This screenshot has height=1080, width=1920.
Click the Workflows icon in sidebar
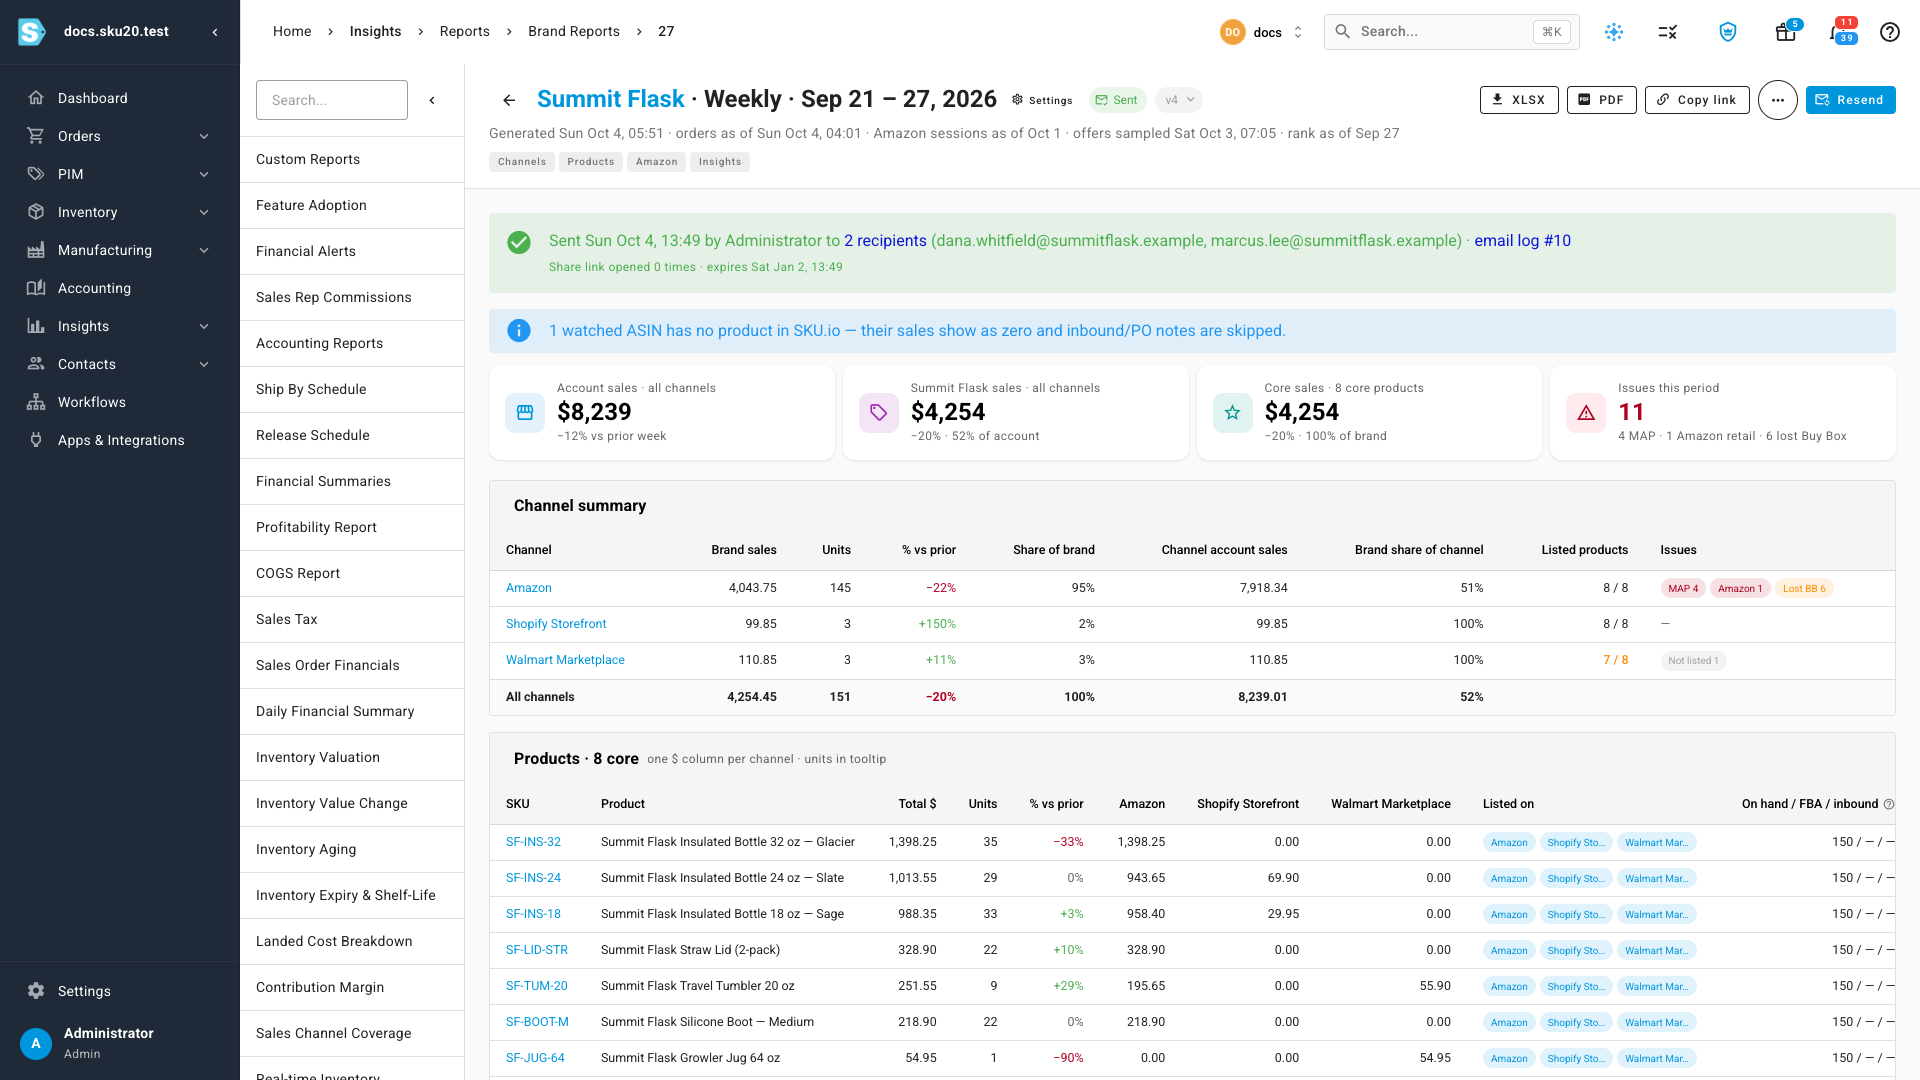click(x=36, y=402)
